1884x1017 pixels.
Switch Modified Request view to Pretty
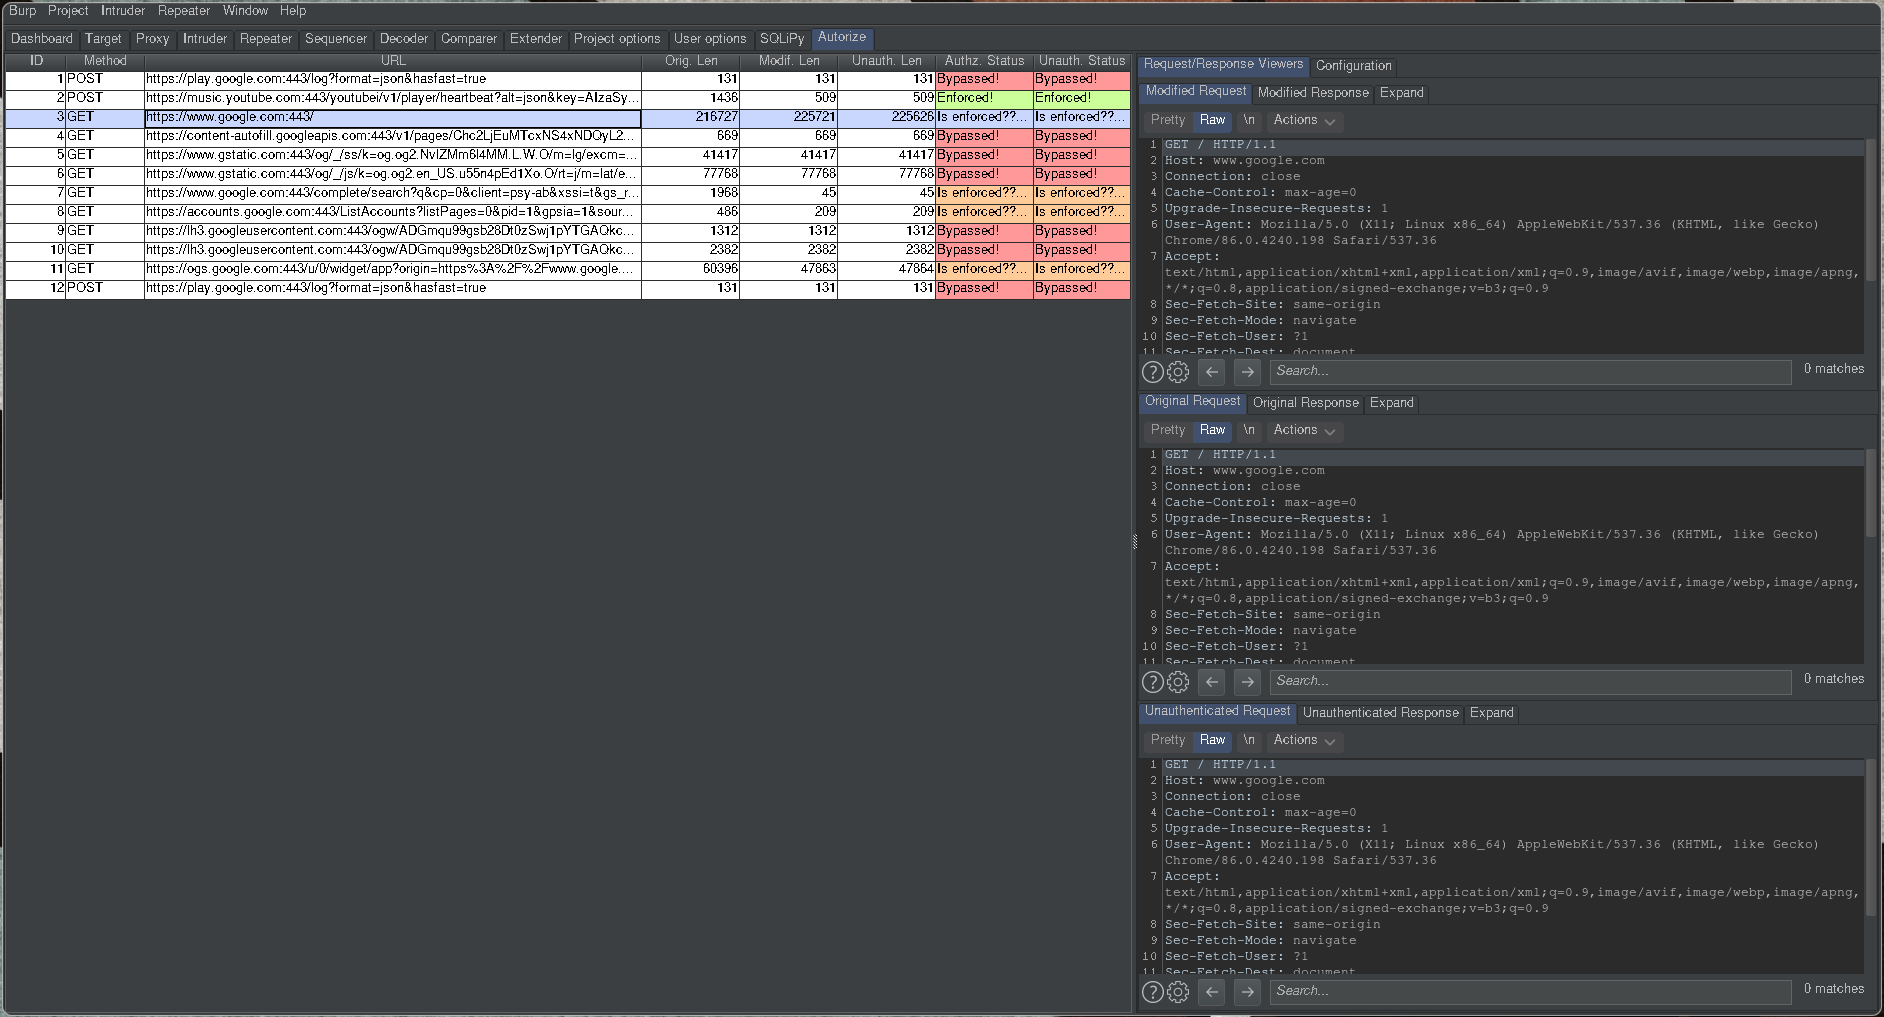click(1167, 120)
